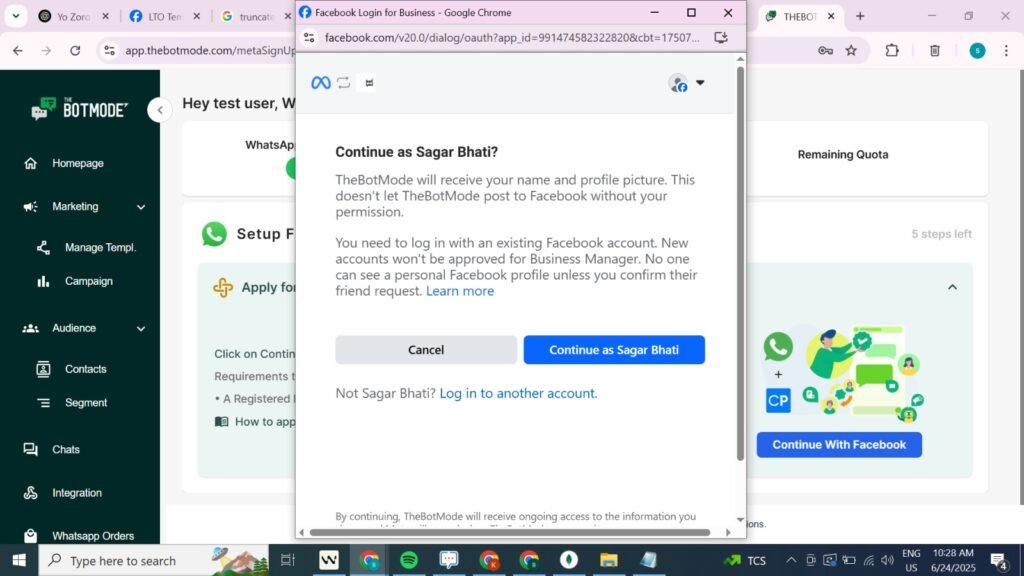This screenshot has width=1024, height=576.
Task: Switch to the Yo Zoro tab
Action: 72,16
